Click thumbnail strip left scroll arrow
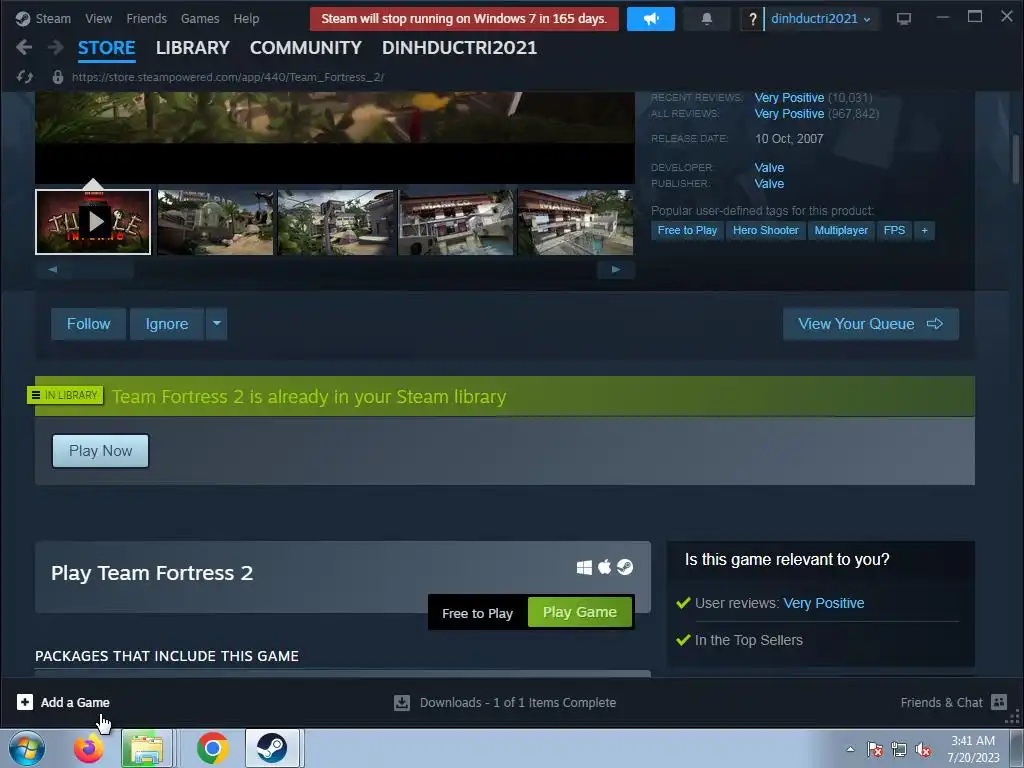The width and height of the screenshot is (1024, 768). pos(53,269)
